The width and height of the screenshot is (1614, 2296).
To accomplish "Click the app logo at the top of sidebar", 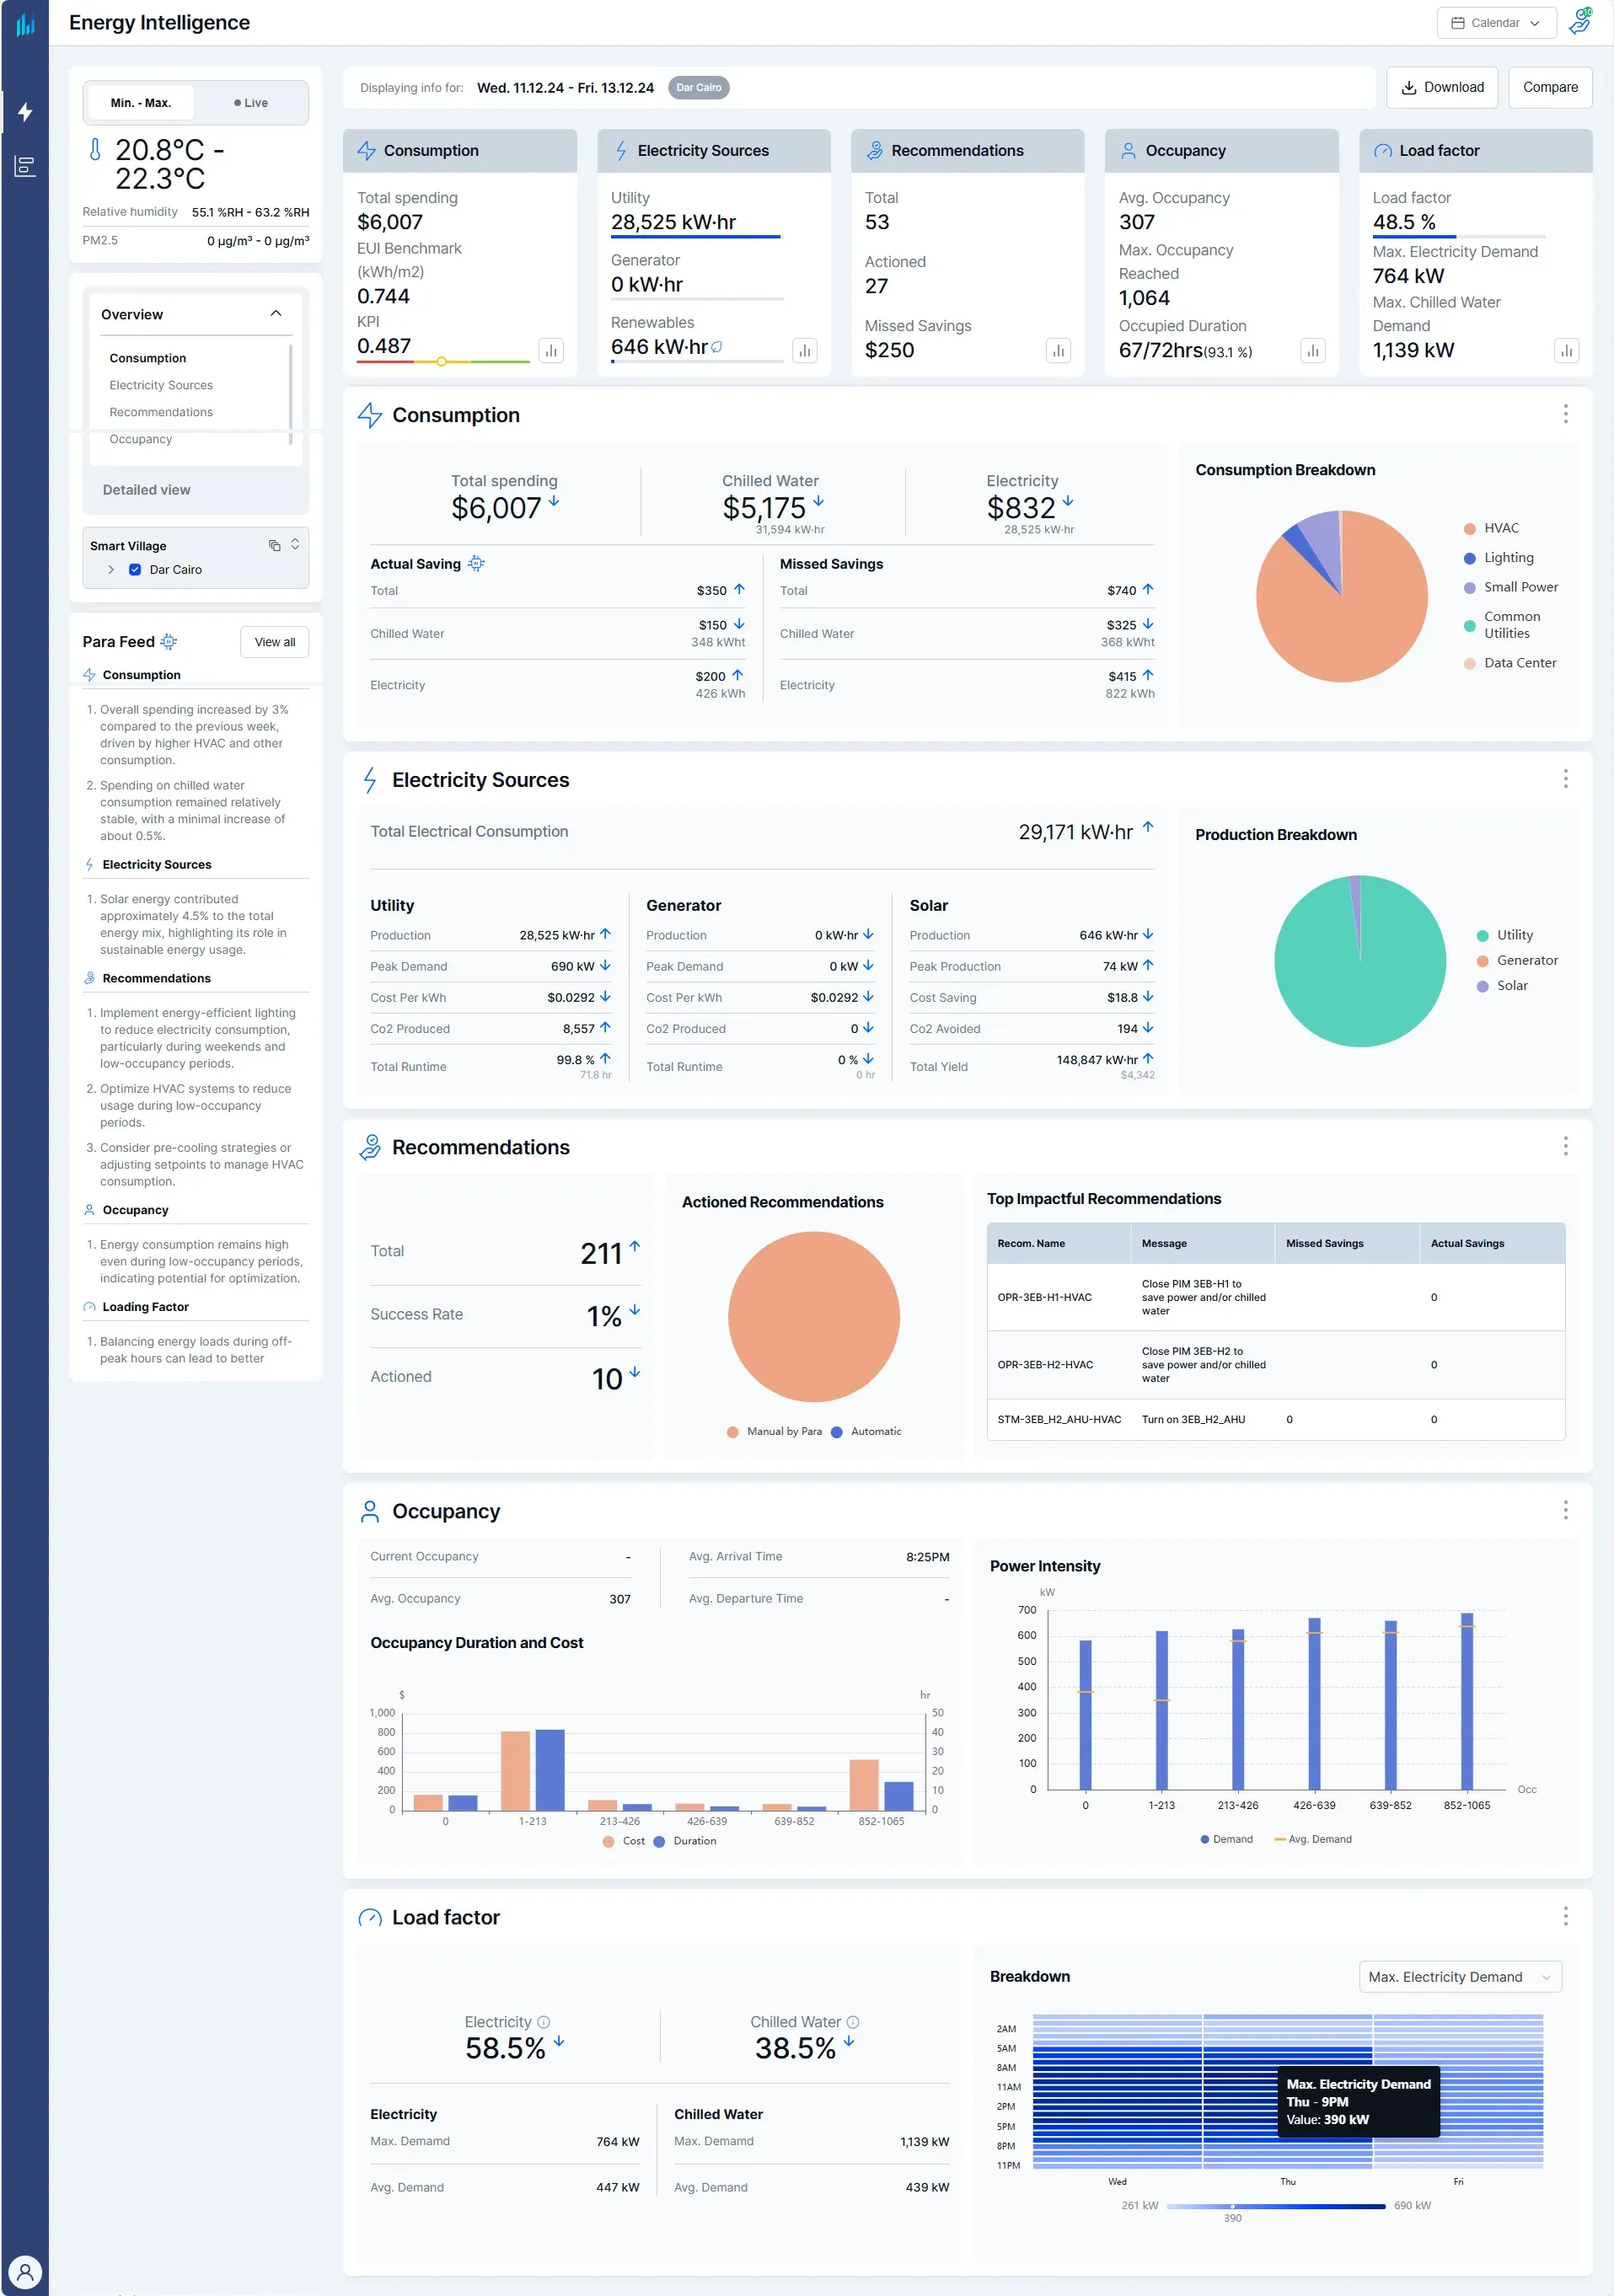I will [x=26, y=24].
